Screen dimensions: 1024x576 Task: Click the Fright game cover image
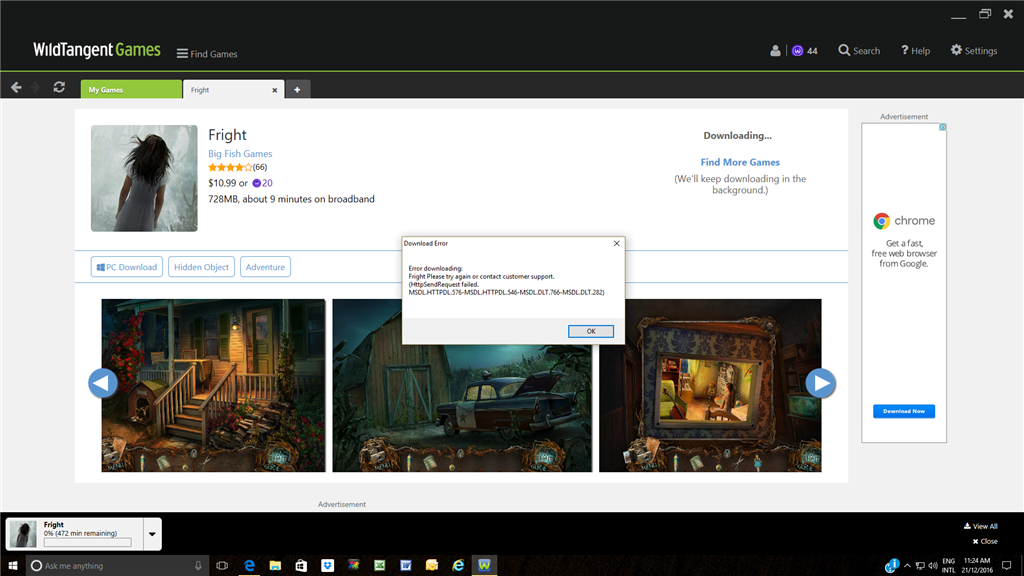(144, 178)
